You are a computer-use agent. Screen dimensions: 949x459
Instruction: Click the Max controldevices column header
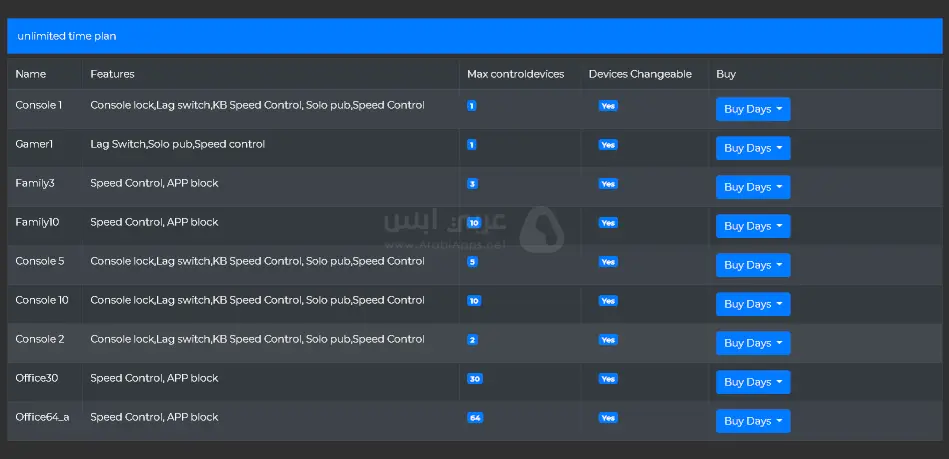tap(515, 74)
